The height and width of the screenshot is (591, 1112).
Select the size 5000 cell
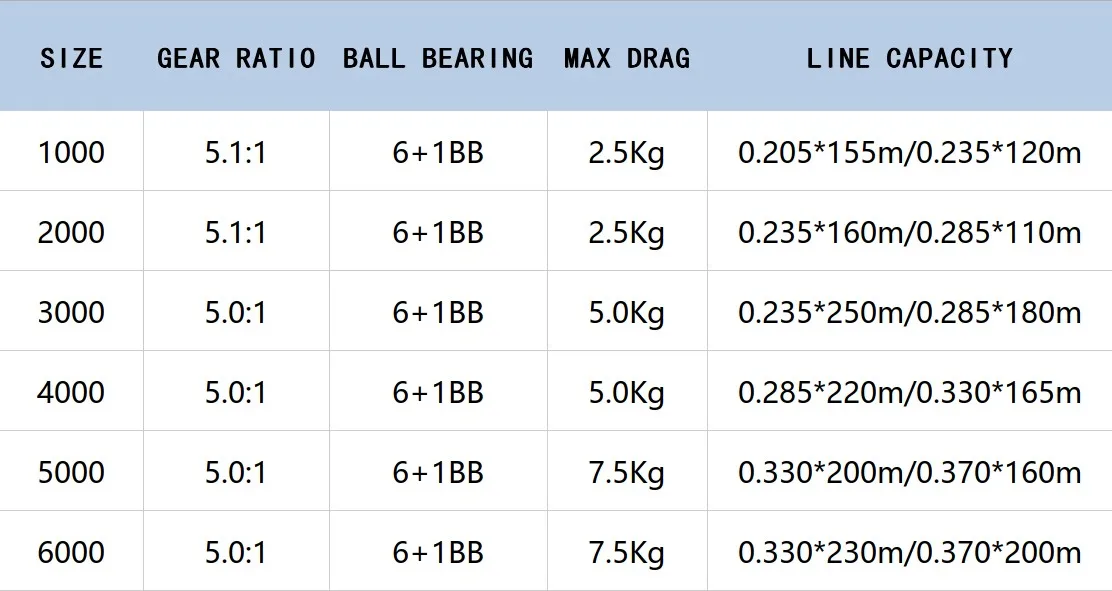tap(71, 473)
